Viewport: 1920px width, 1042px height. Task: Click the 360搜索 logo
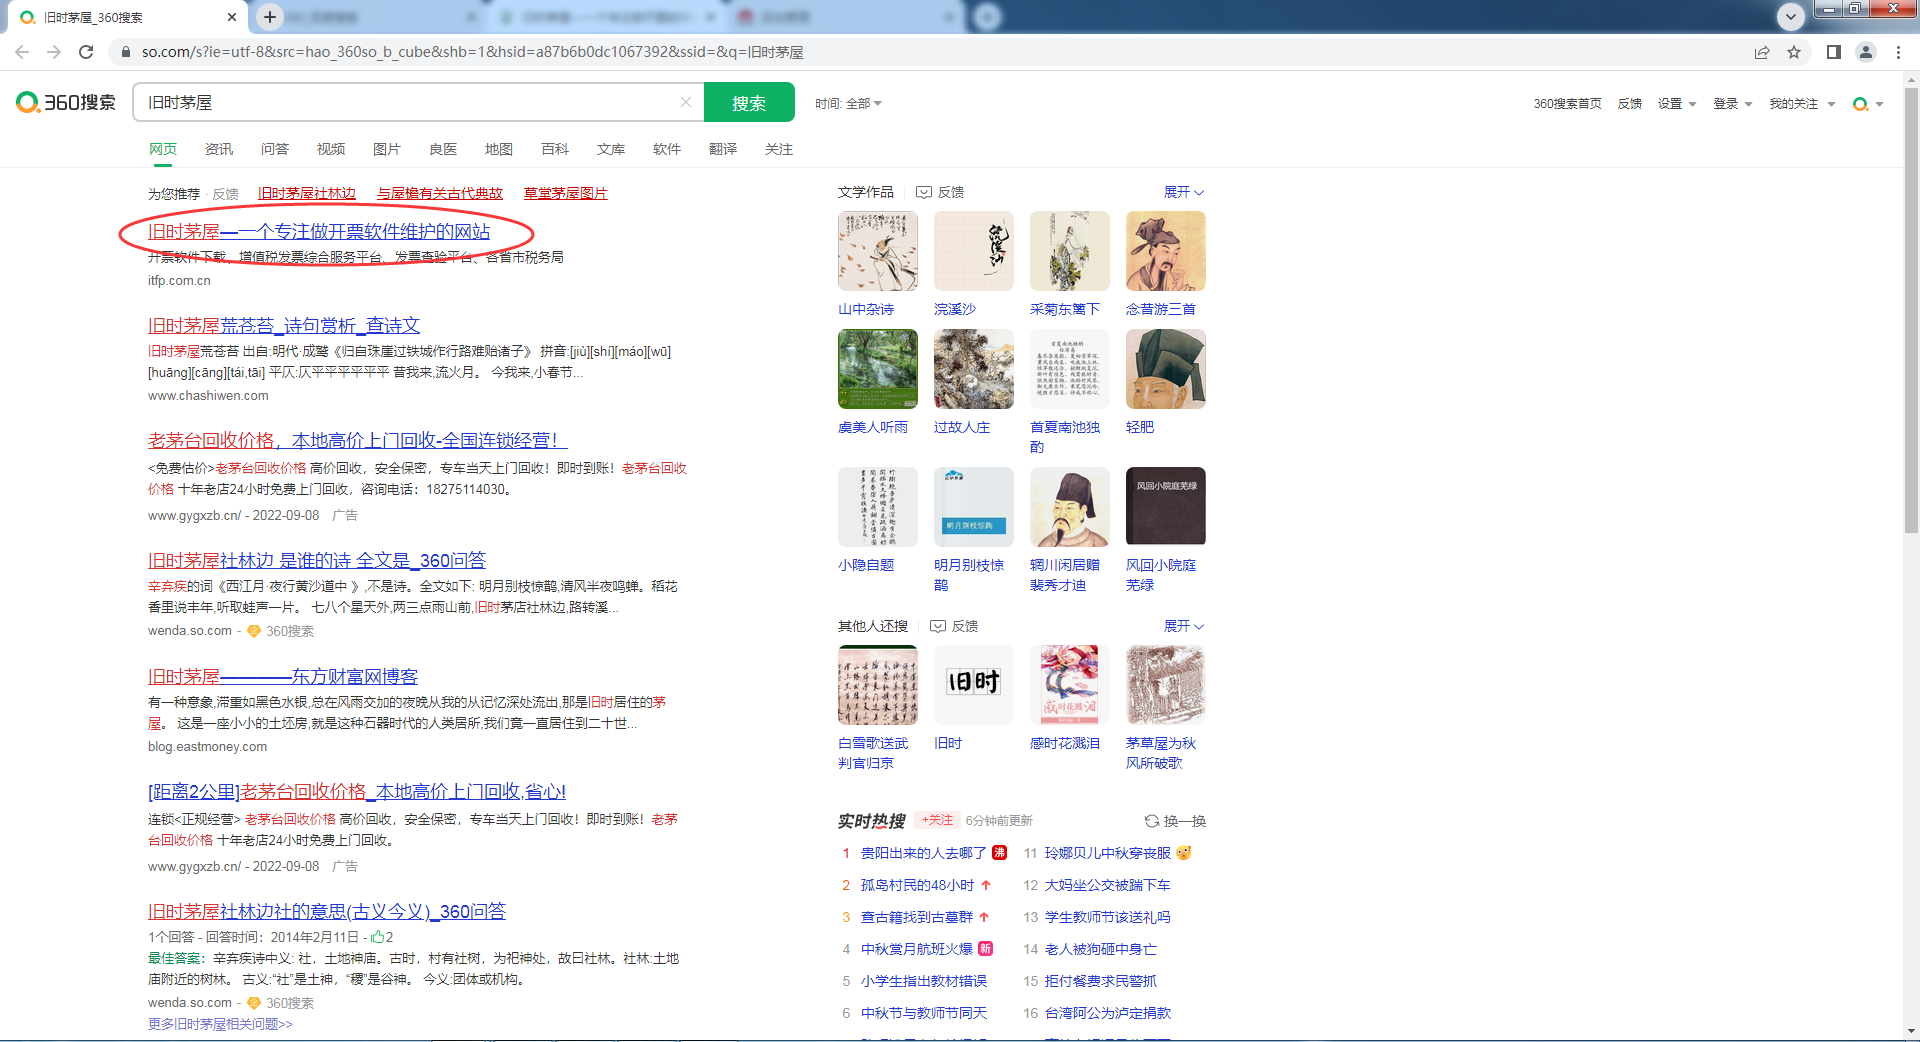click(66, 102)
